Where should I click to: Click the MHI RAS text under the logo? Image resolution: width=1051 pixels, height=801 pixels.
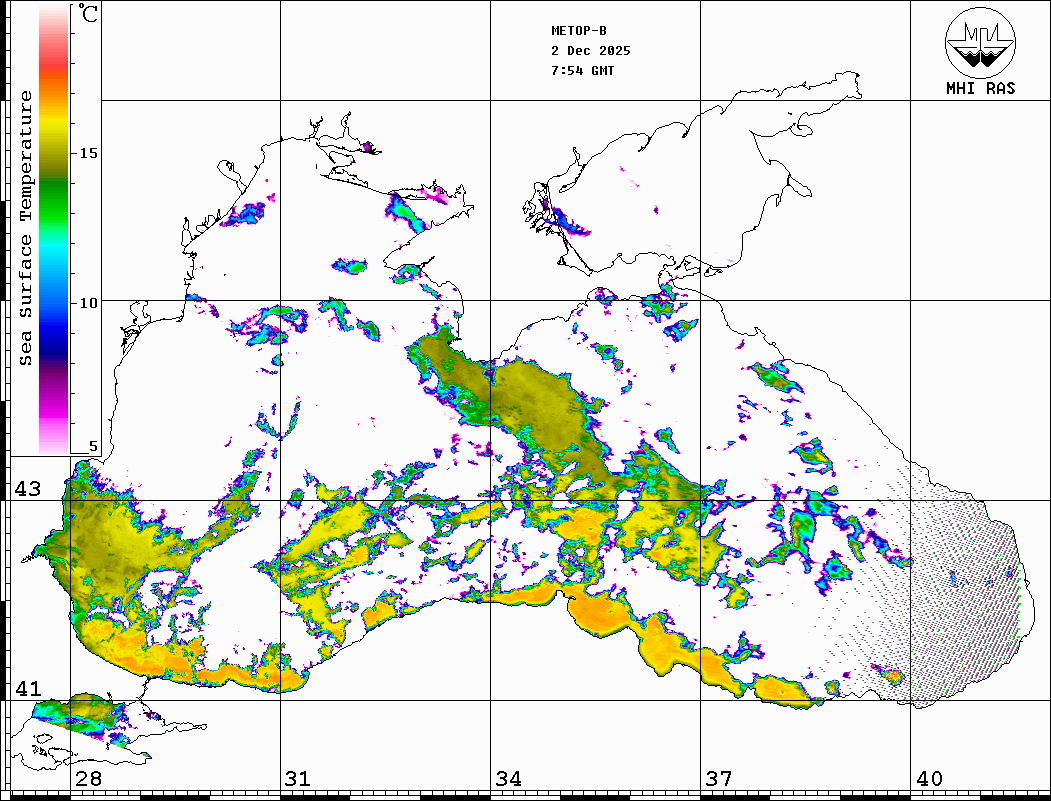click(980, 89)
